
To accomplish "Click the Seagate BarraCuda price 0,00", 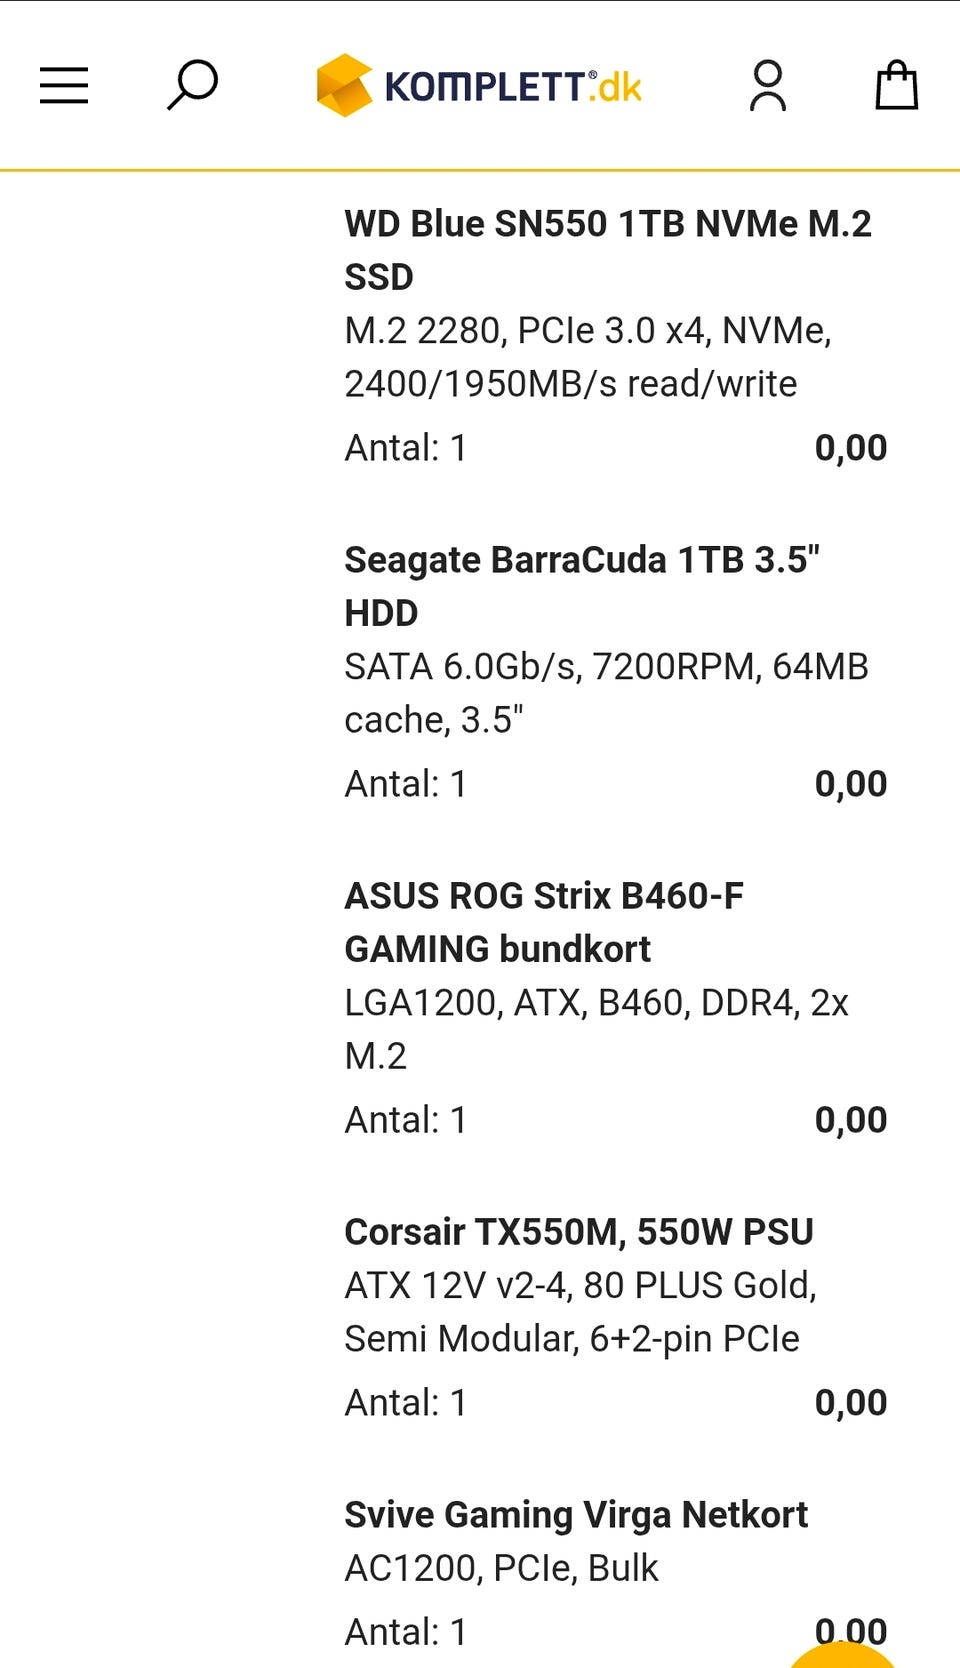I will (x=850, y=784).
